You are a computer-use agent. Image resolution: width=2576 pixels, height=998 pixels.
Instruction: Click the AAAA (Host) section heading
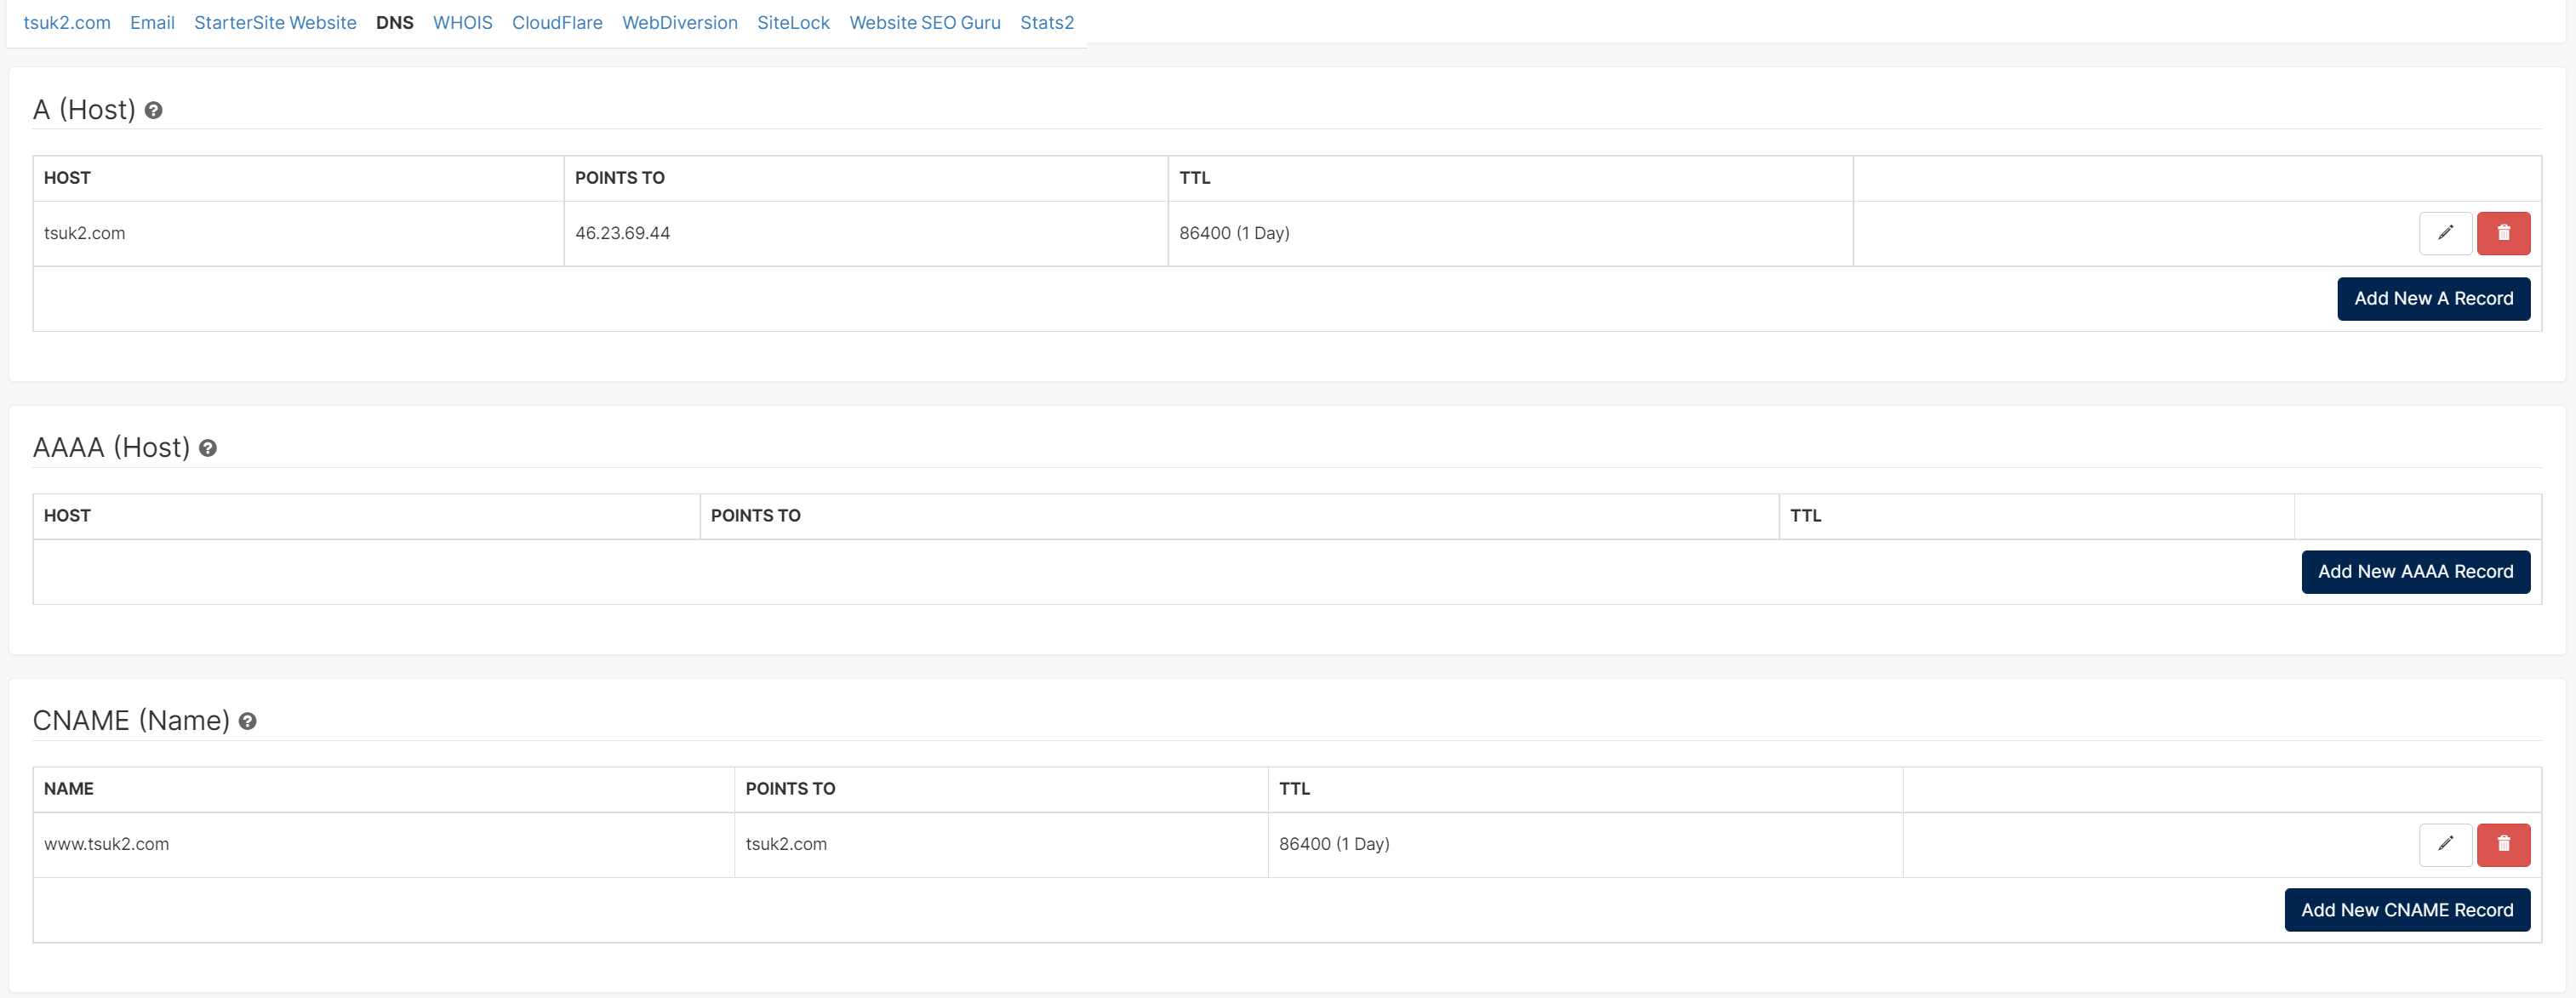(x=111, y=448)
